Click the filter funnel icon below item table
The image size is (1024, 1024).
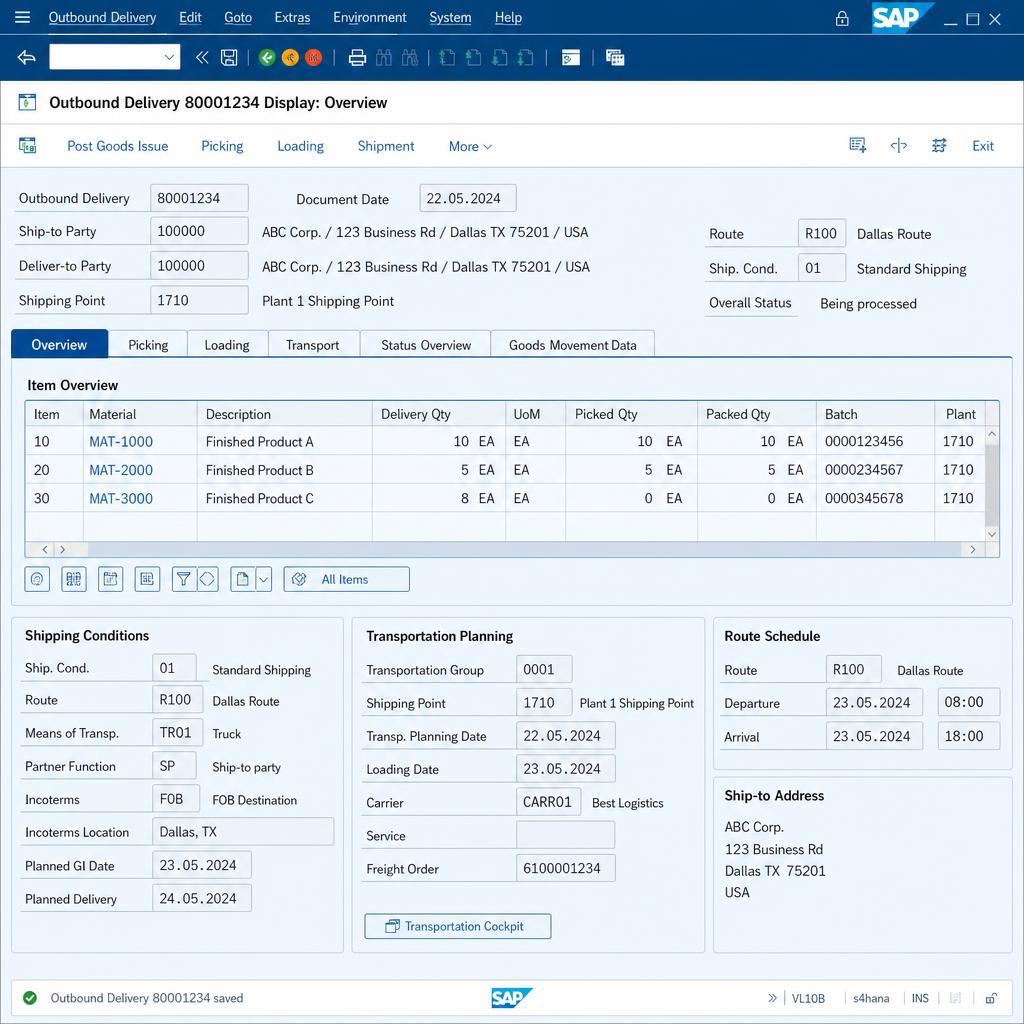point(184,579)
